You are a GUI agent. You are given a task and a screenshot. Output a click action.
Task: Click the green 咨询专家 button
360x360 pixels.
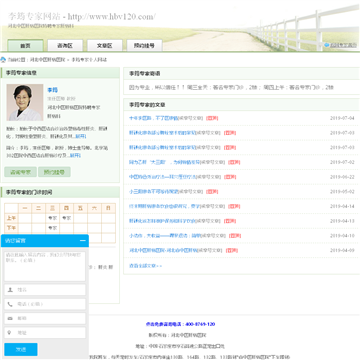(20, 172)
